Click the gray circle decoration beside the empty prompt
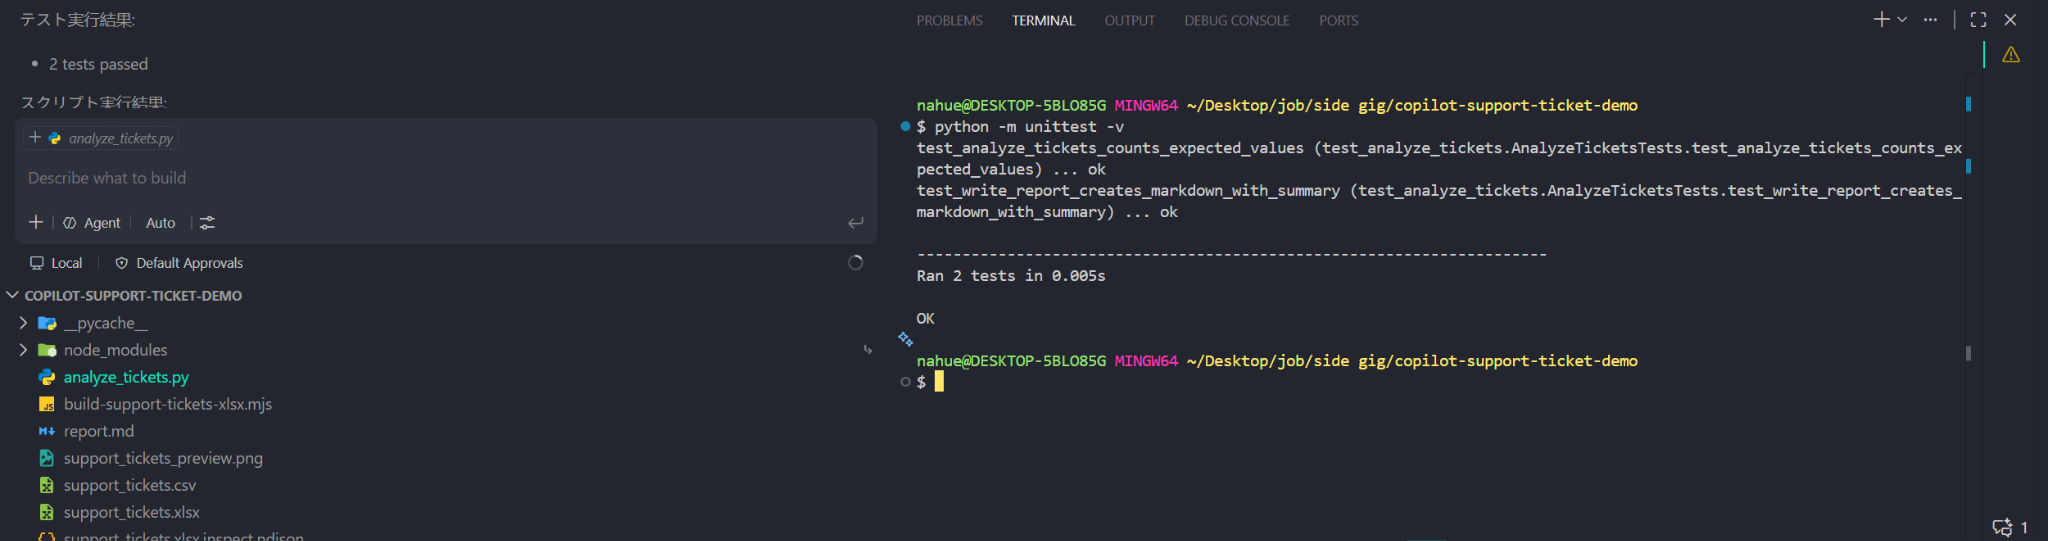 [905, 382]
